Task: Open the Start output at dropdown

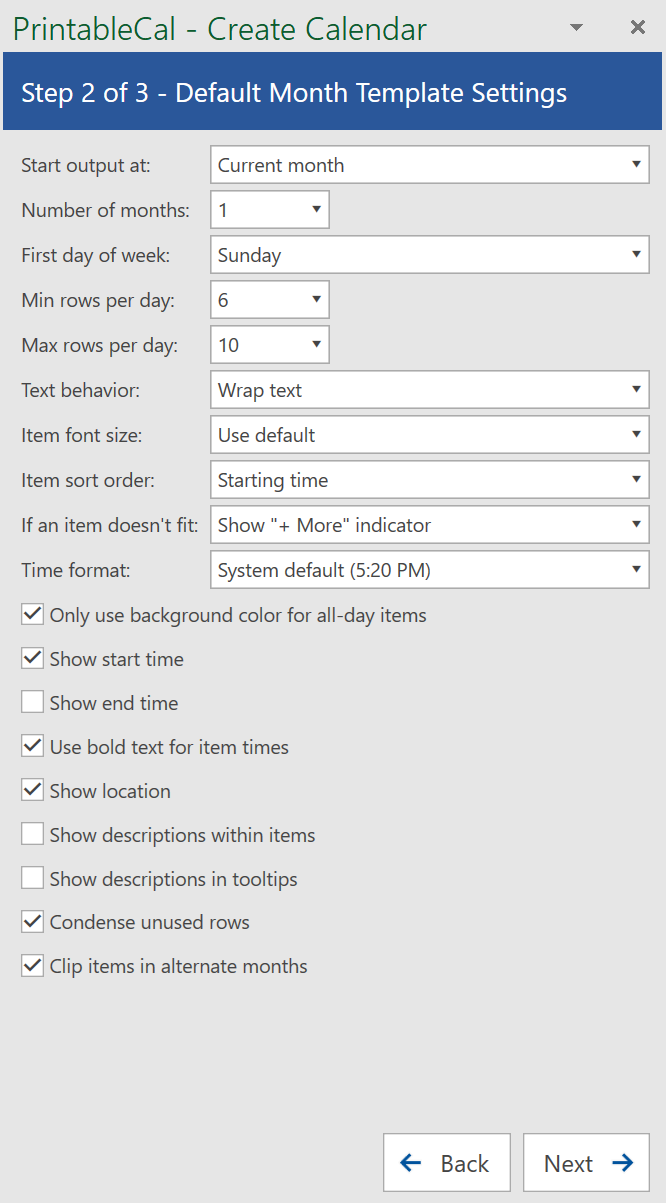Action: 430,165
